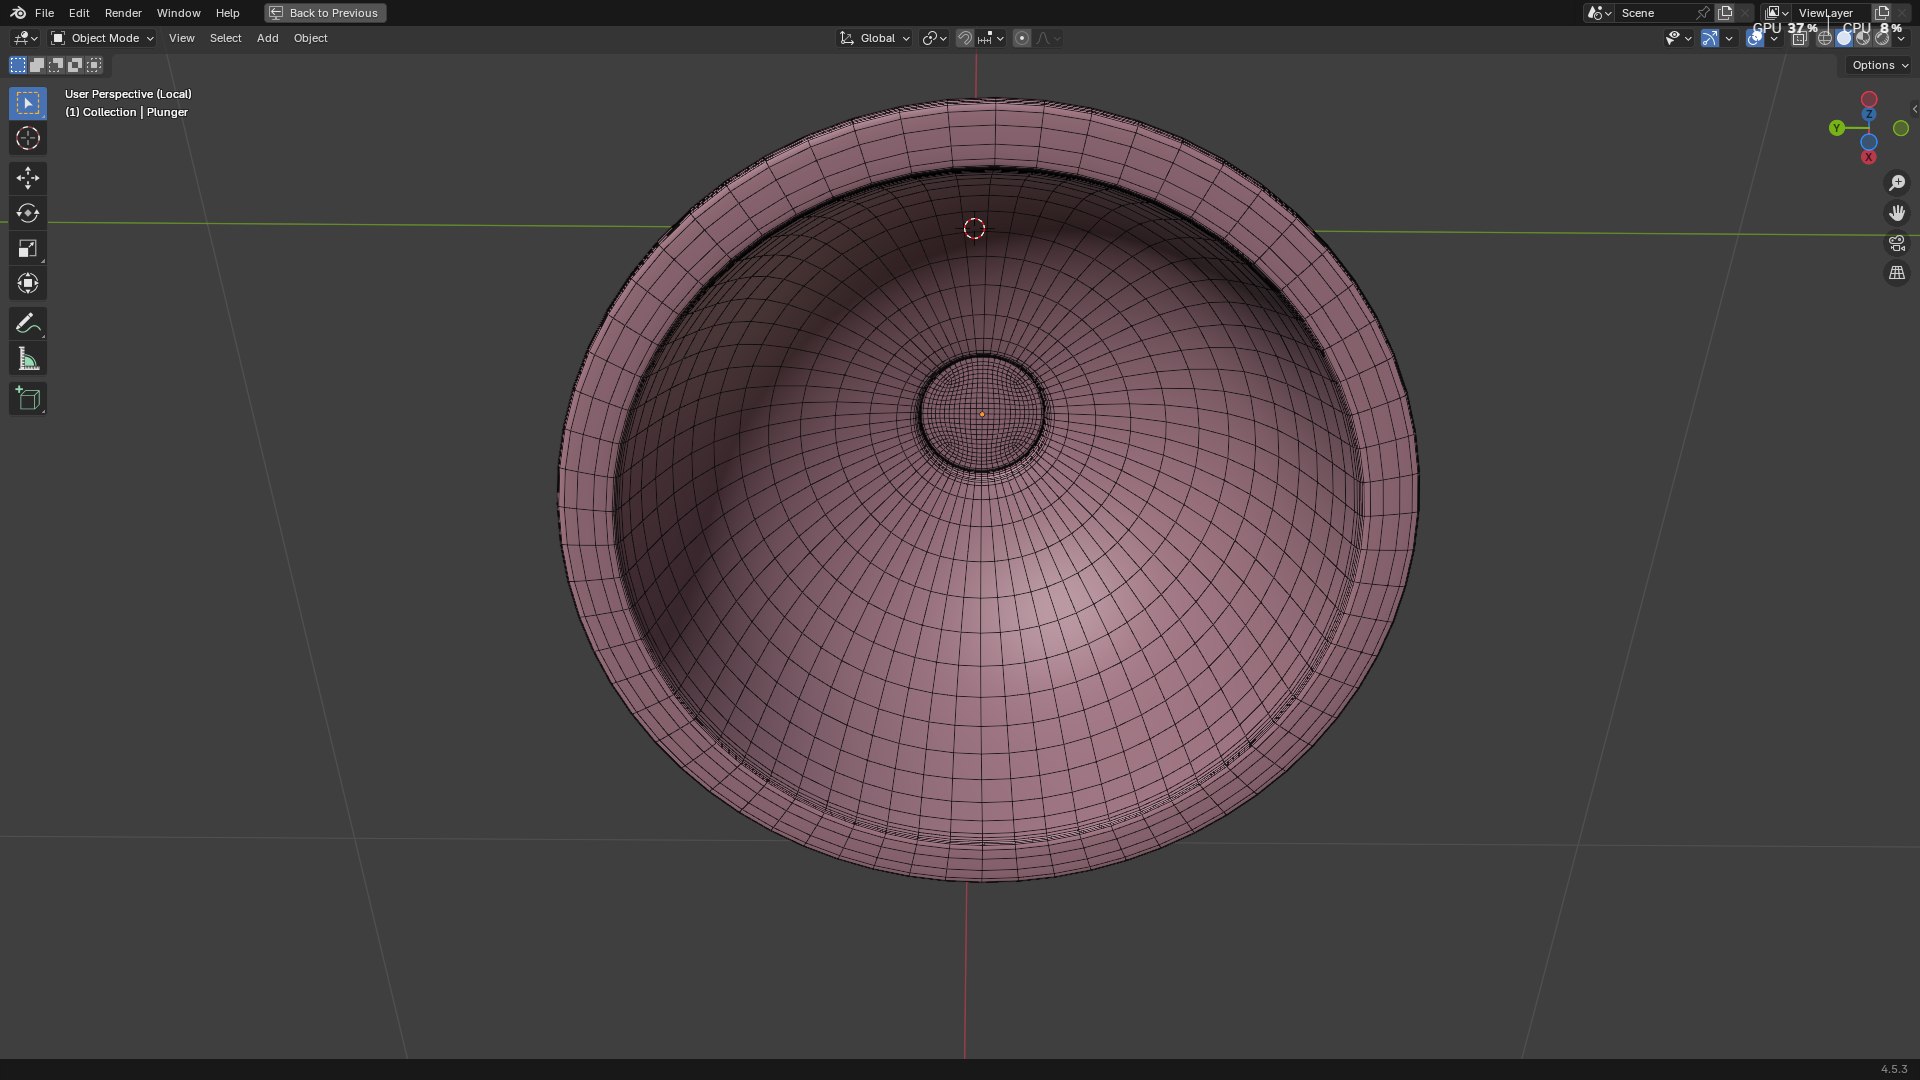Image resolution: width=1920 pixels, height=1080 pixels.
Task: Open the Global transform orientation dropdown
Action: point(874,38)
